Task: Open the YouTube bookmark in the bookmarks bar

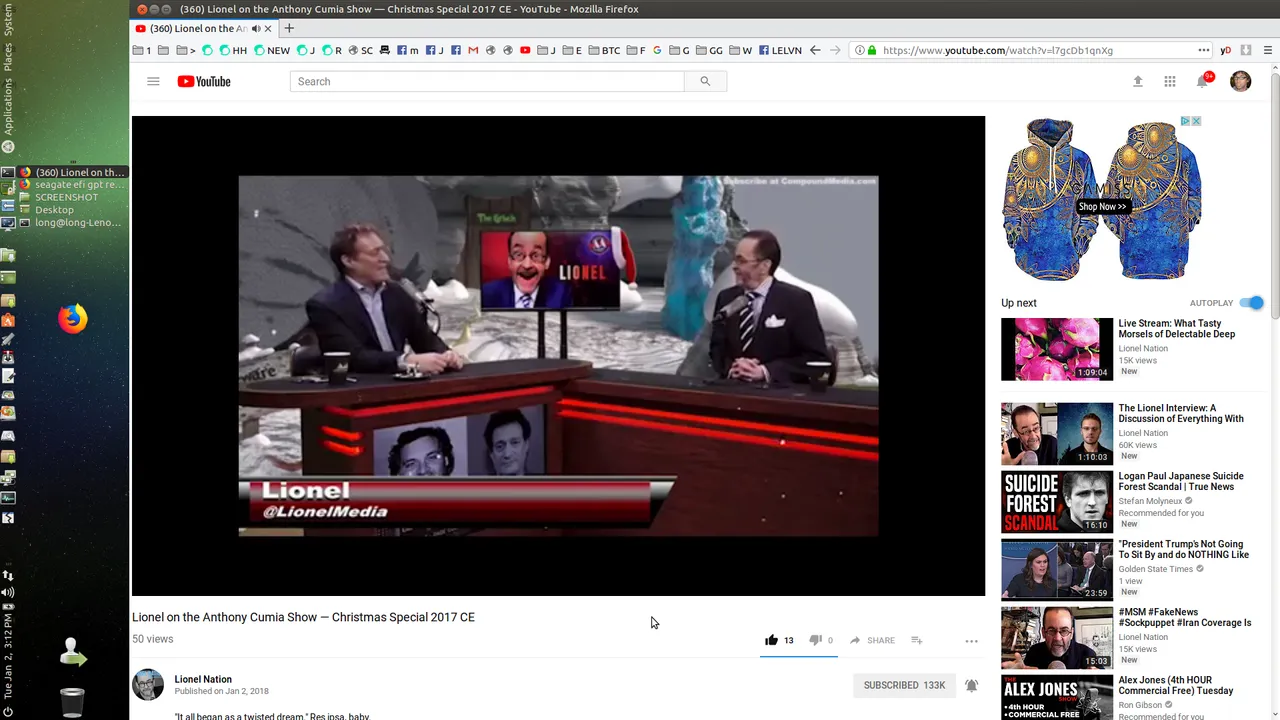Action: coord(525,50)
